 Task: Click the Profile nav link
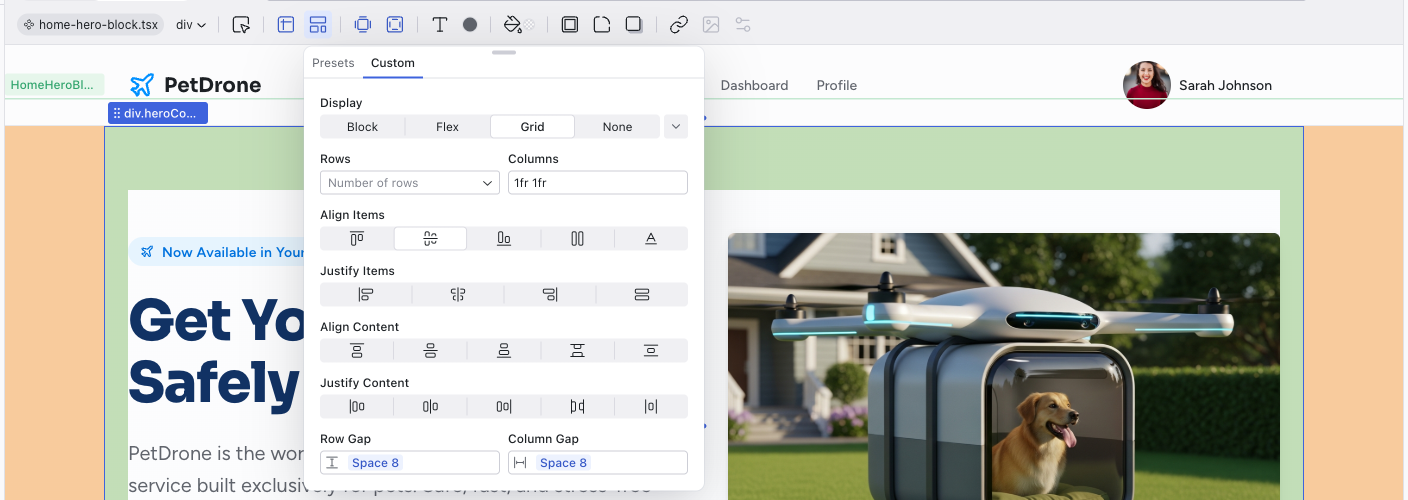point(836,85)
